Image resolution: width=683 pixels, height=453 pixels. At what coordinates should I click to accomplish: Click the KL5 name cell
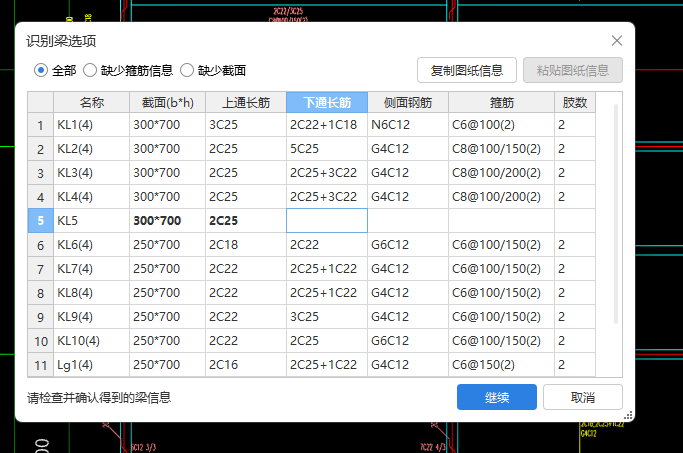(91, 220)
